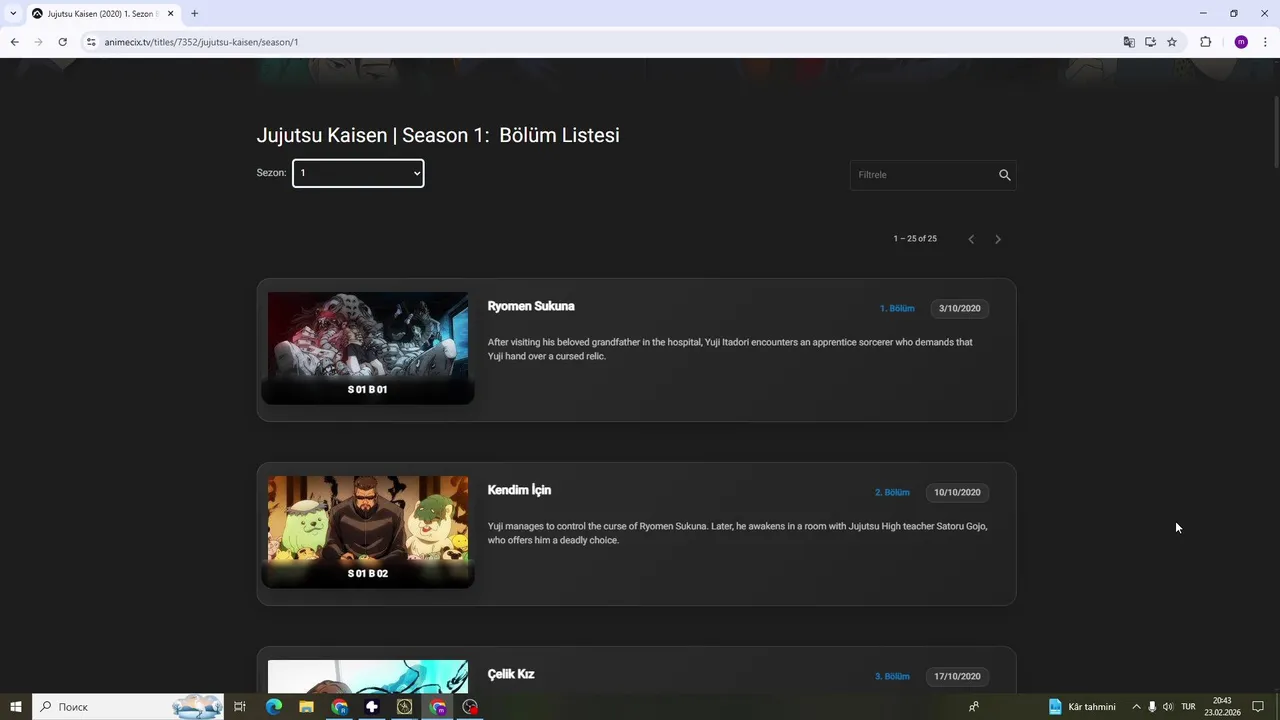Click the Ryomen Sukuna episode description text
The height and width of the screenshot is (720, 1280).
(730, 349)
